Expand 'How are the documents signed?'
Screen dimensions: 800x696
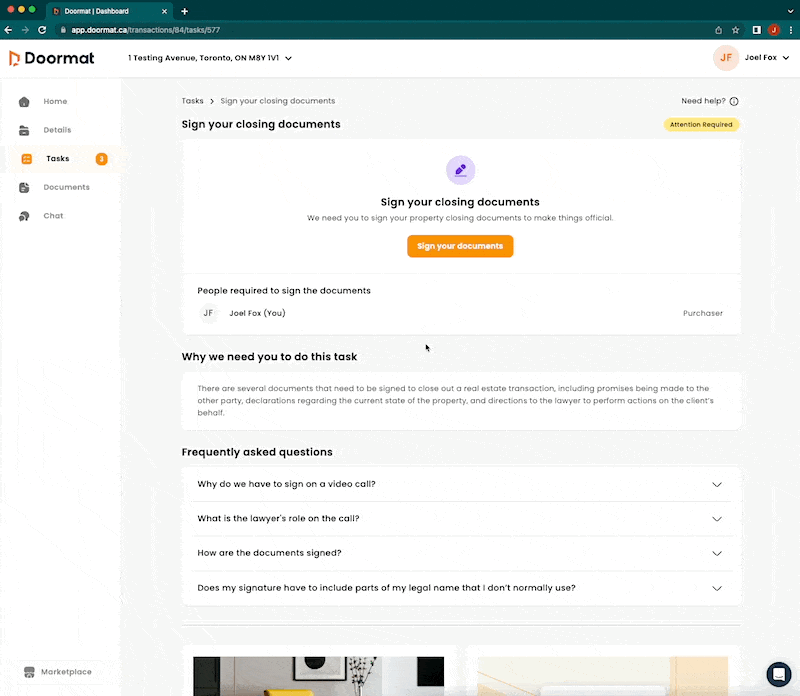coord(716,553)
